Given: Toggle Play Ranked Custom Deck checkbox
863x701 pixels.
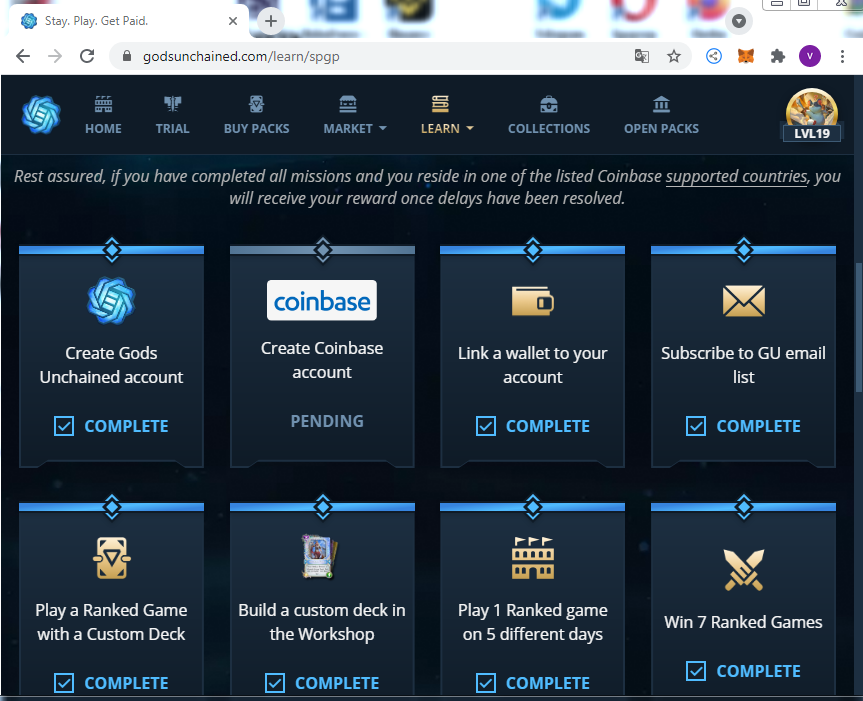Looking at the screenshot, I should tap(64, 683).
